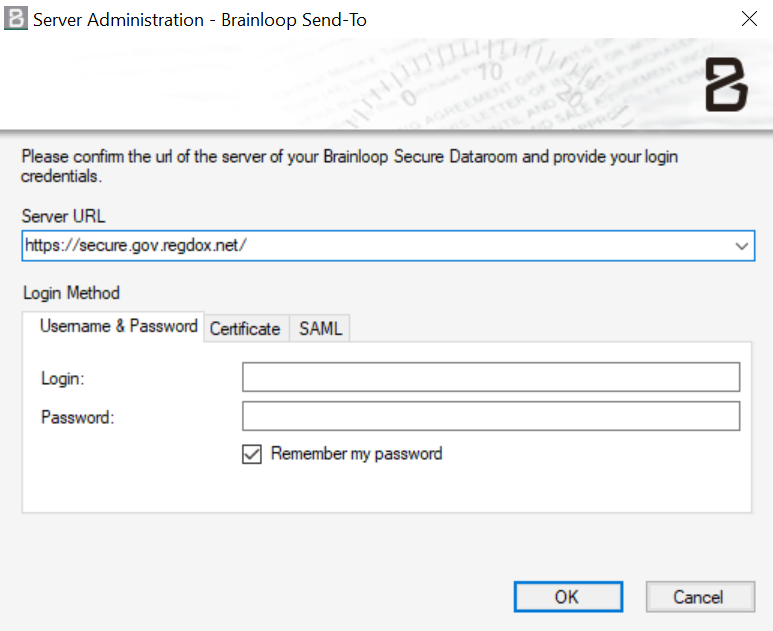Uncheck Remember my password checkbox

click(x=252, y=454)
